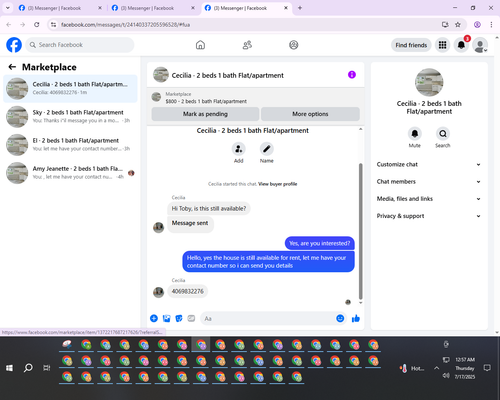The image size is (500, 400).
Task: Click the Hi Toby message bubble
Action: [209, 209]
